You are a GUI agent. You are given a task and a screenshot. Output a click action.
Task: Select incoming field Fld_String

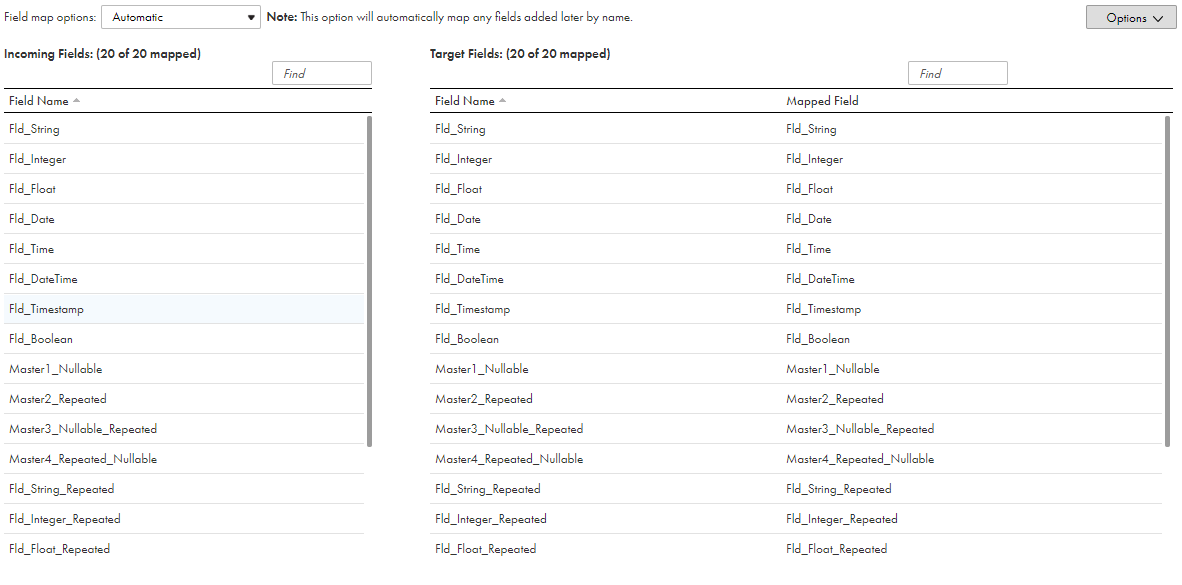click(34, 129)
